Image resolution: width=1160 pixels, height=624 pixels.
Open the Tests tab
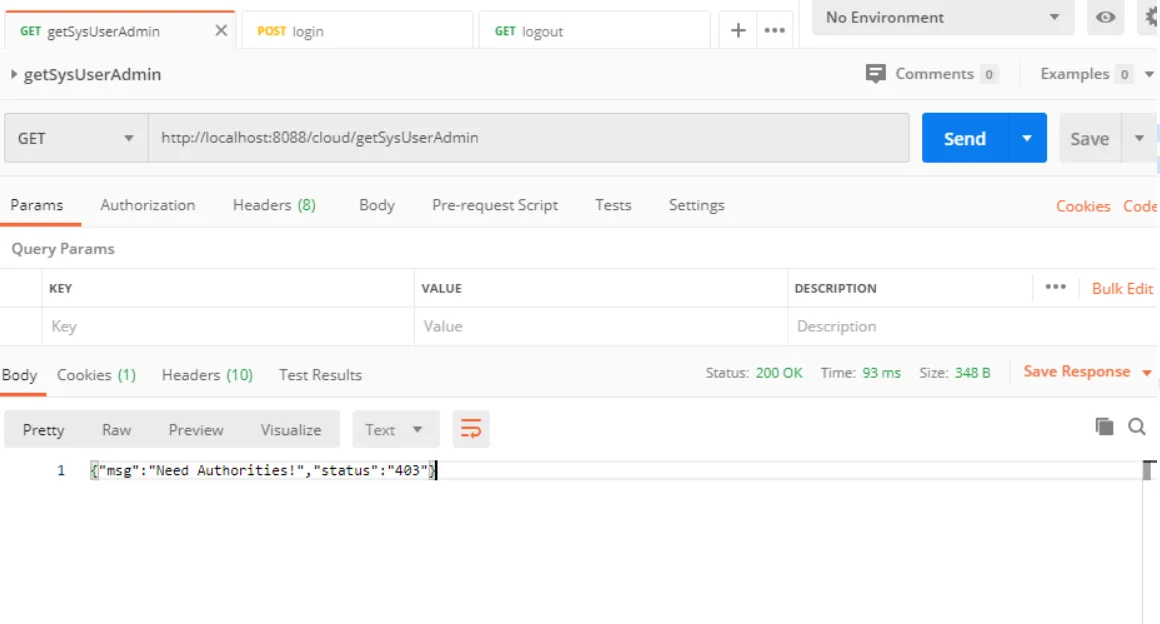[613, 205]
